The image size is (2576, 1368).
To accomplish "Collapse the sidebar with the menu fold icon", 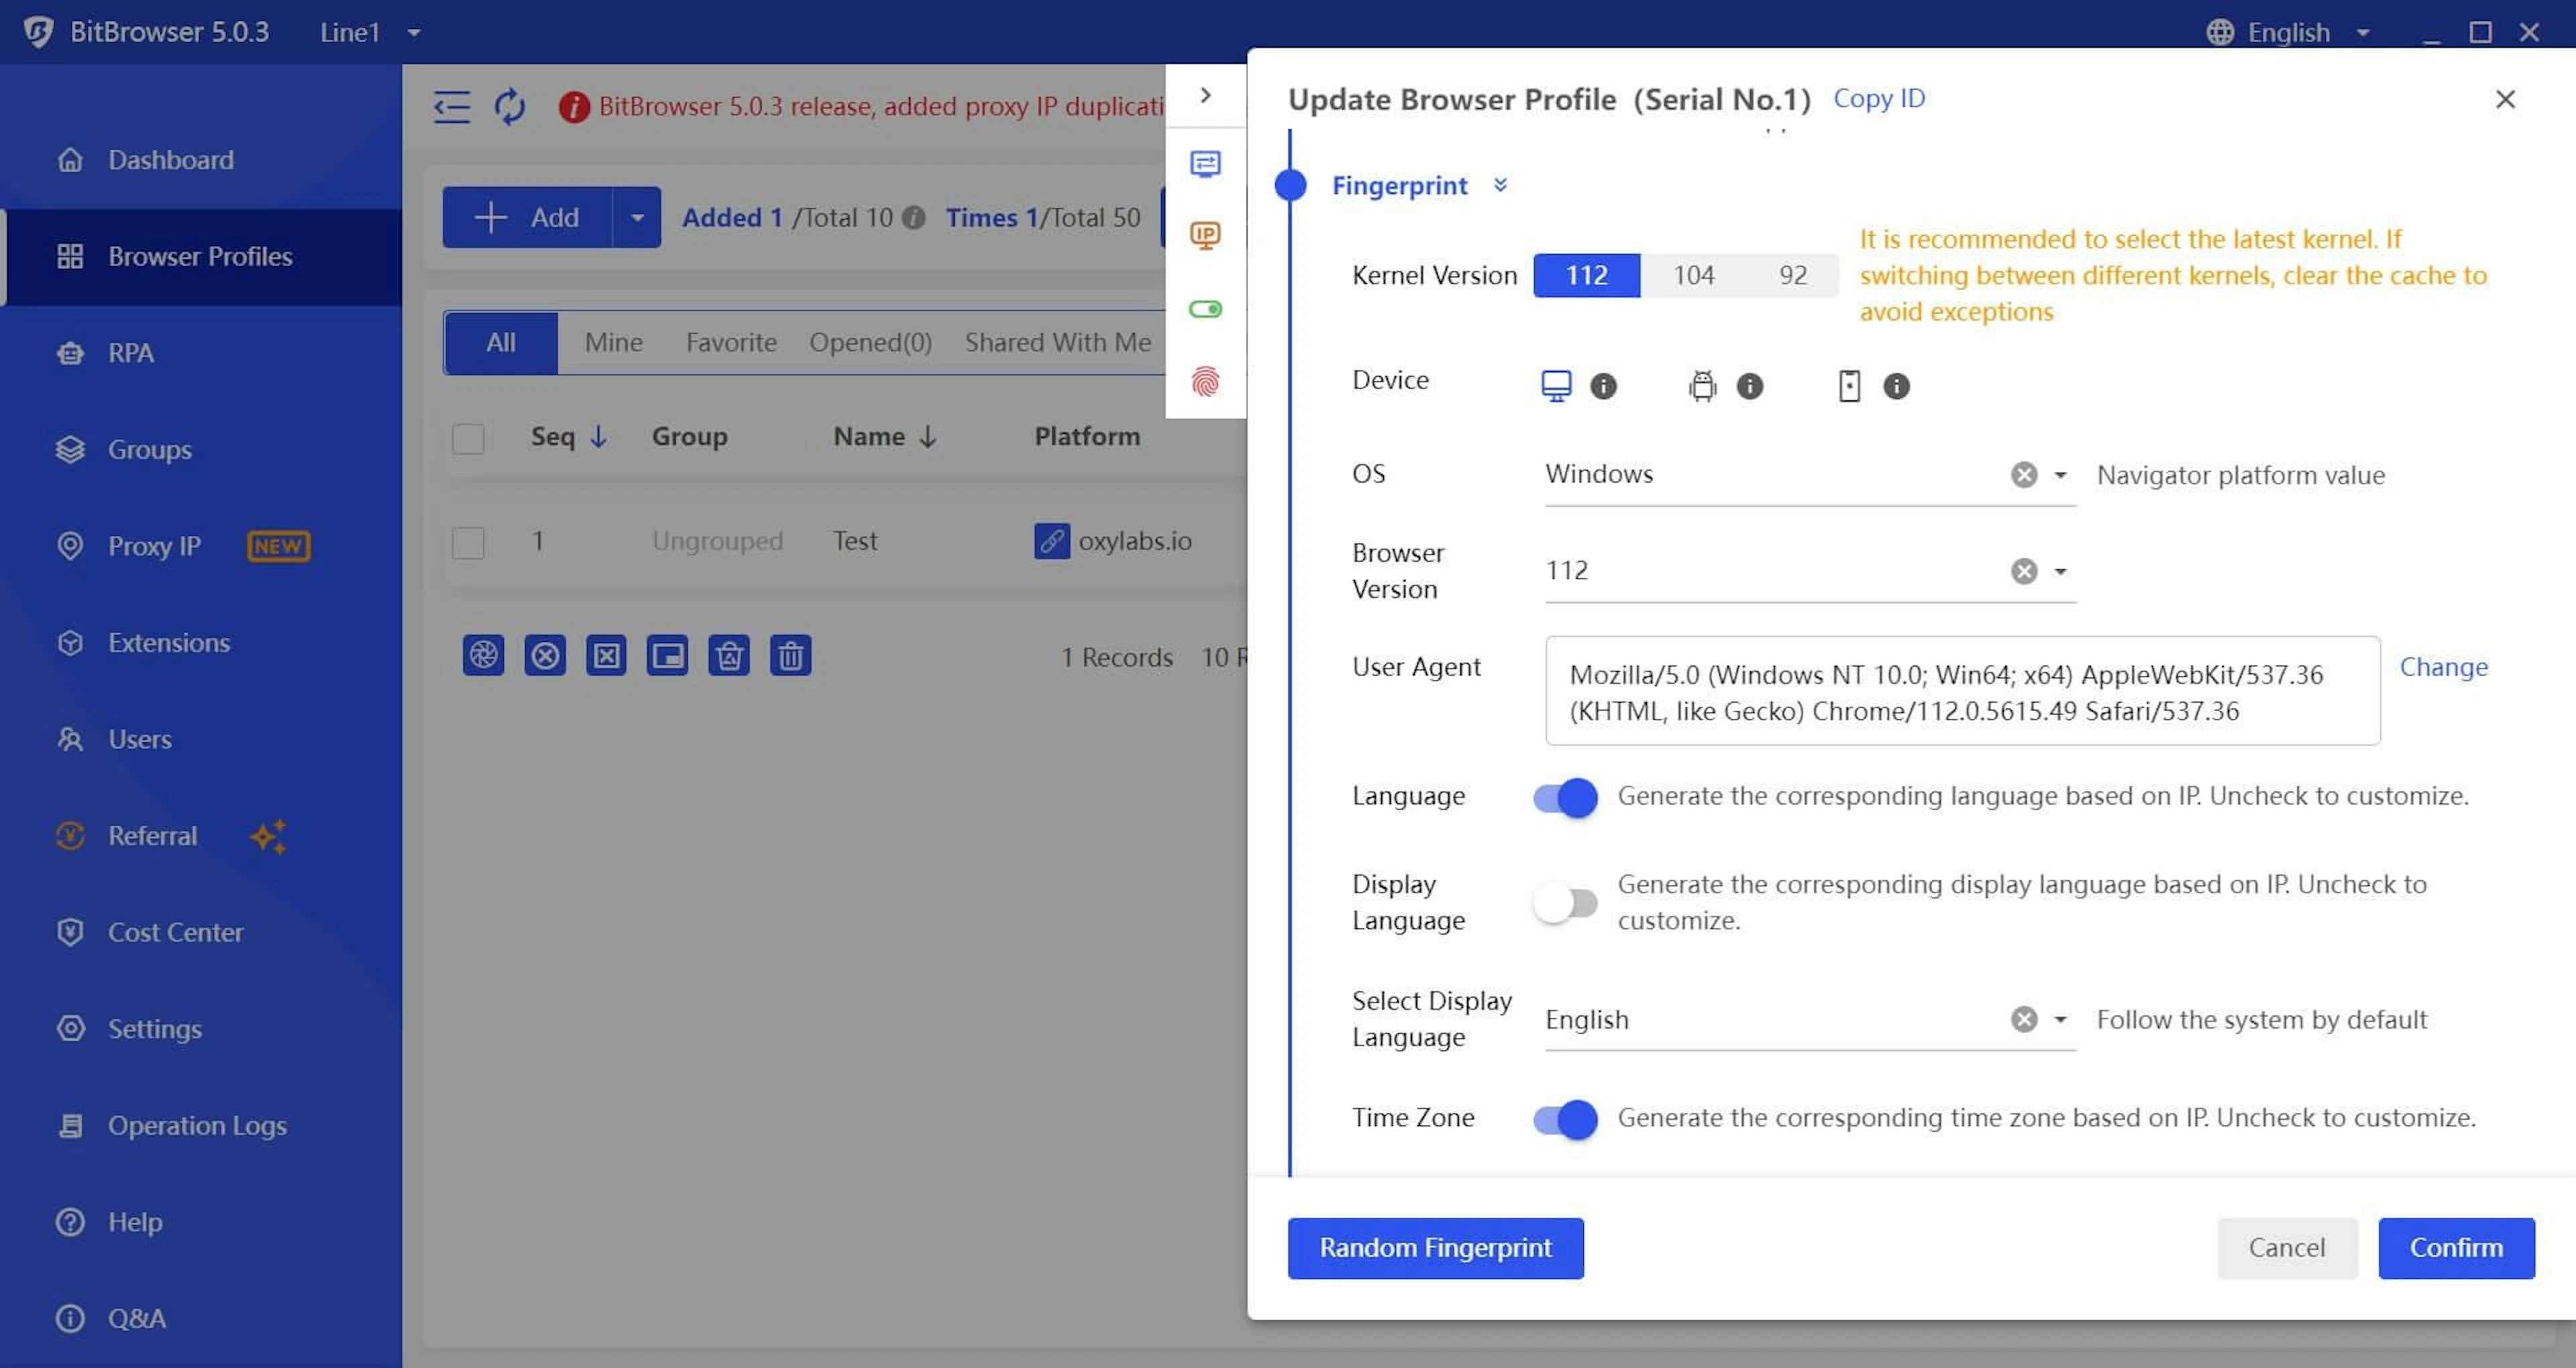I will point(452,106).
